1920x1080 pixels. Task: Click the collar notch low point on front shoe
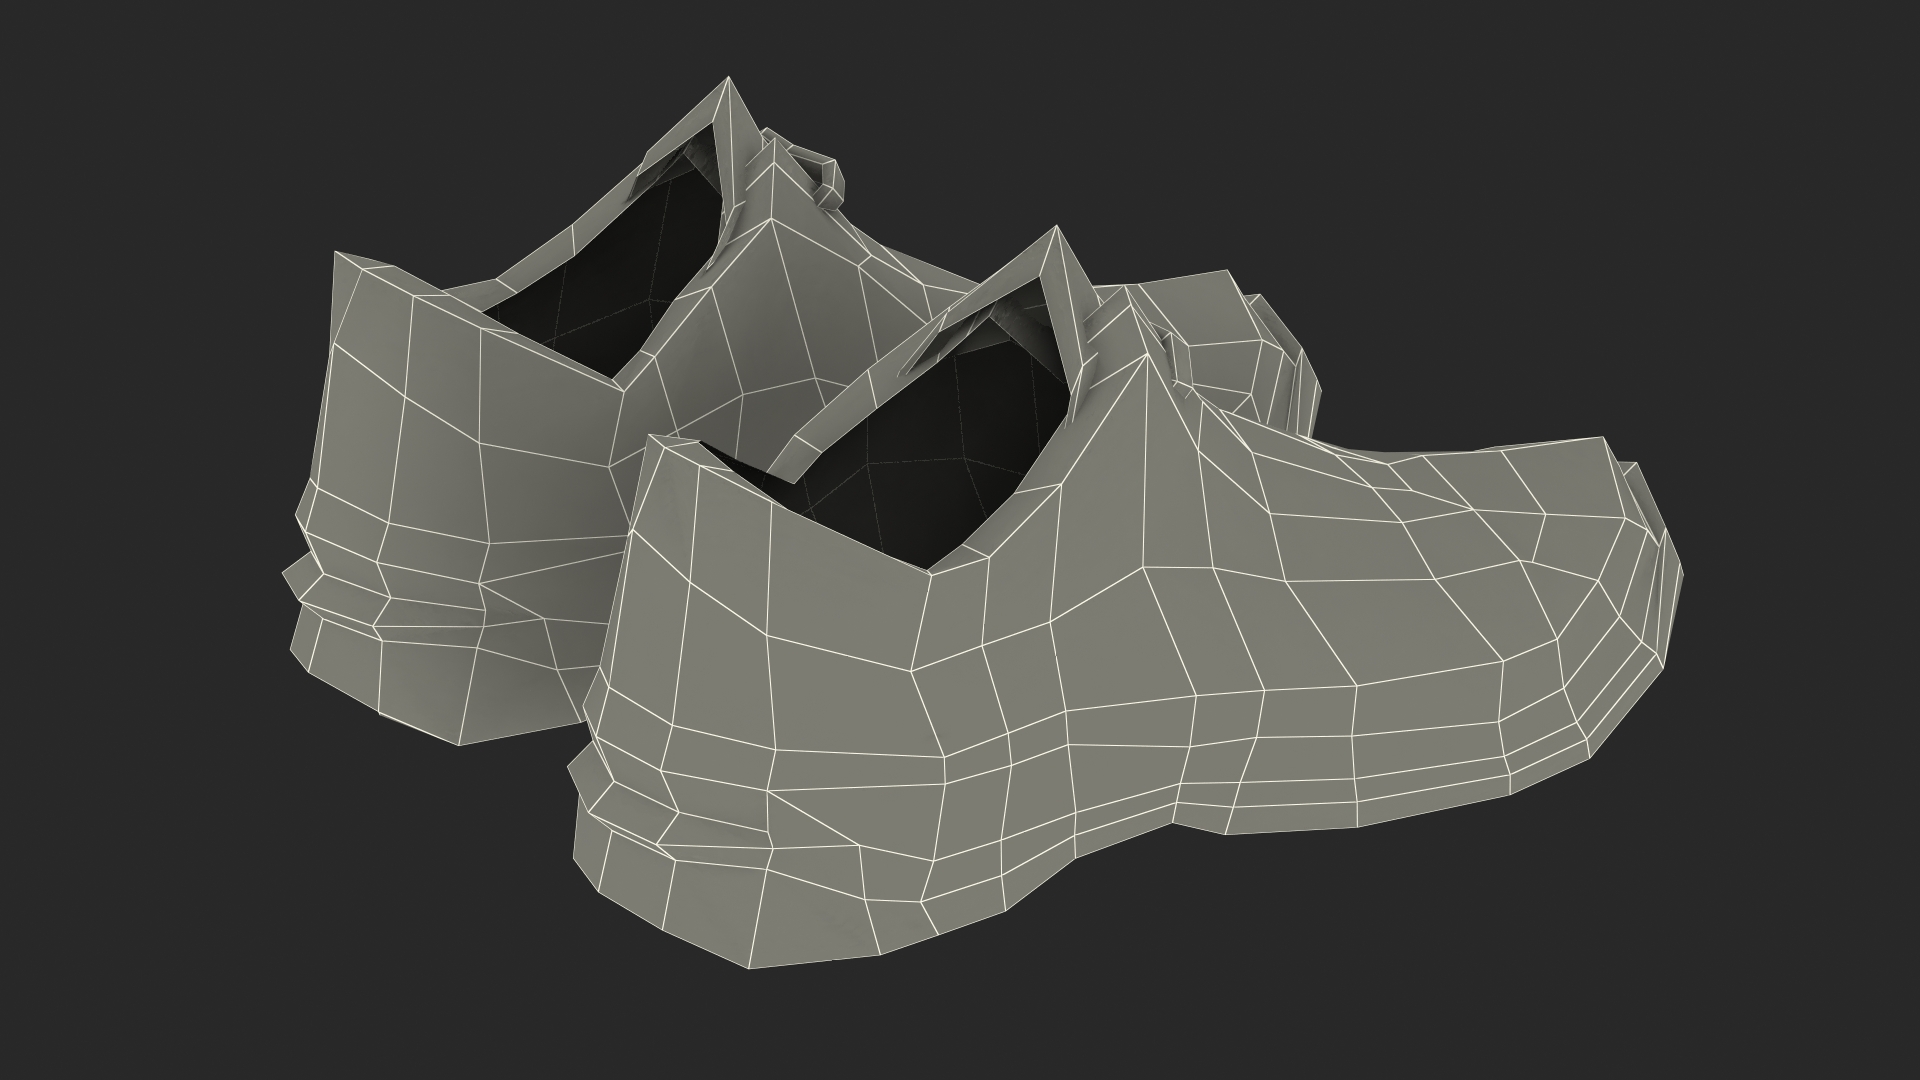928,571
